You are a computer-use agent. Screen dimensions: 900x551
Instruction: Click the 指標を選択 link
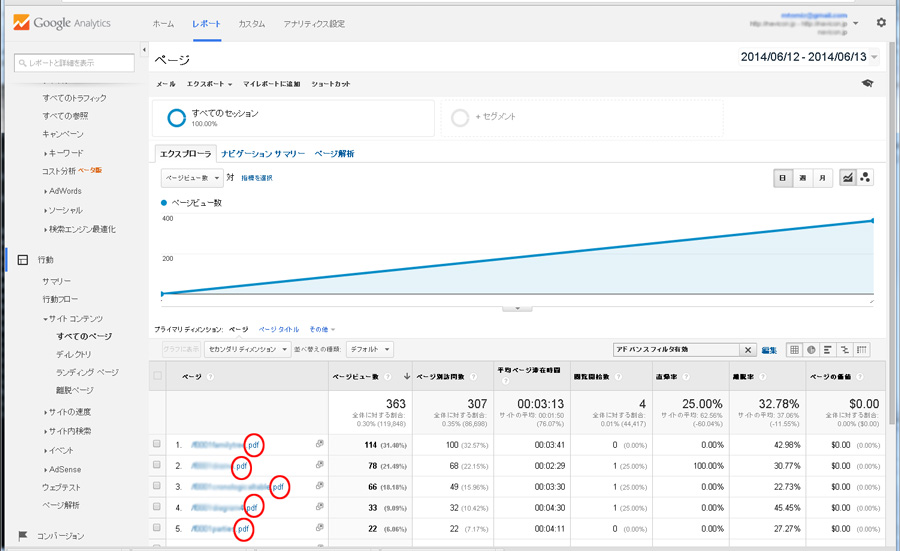pos(257,178)
